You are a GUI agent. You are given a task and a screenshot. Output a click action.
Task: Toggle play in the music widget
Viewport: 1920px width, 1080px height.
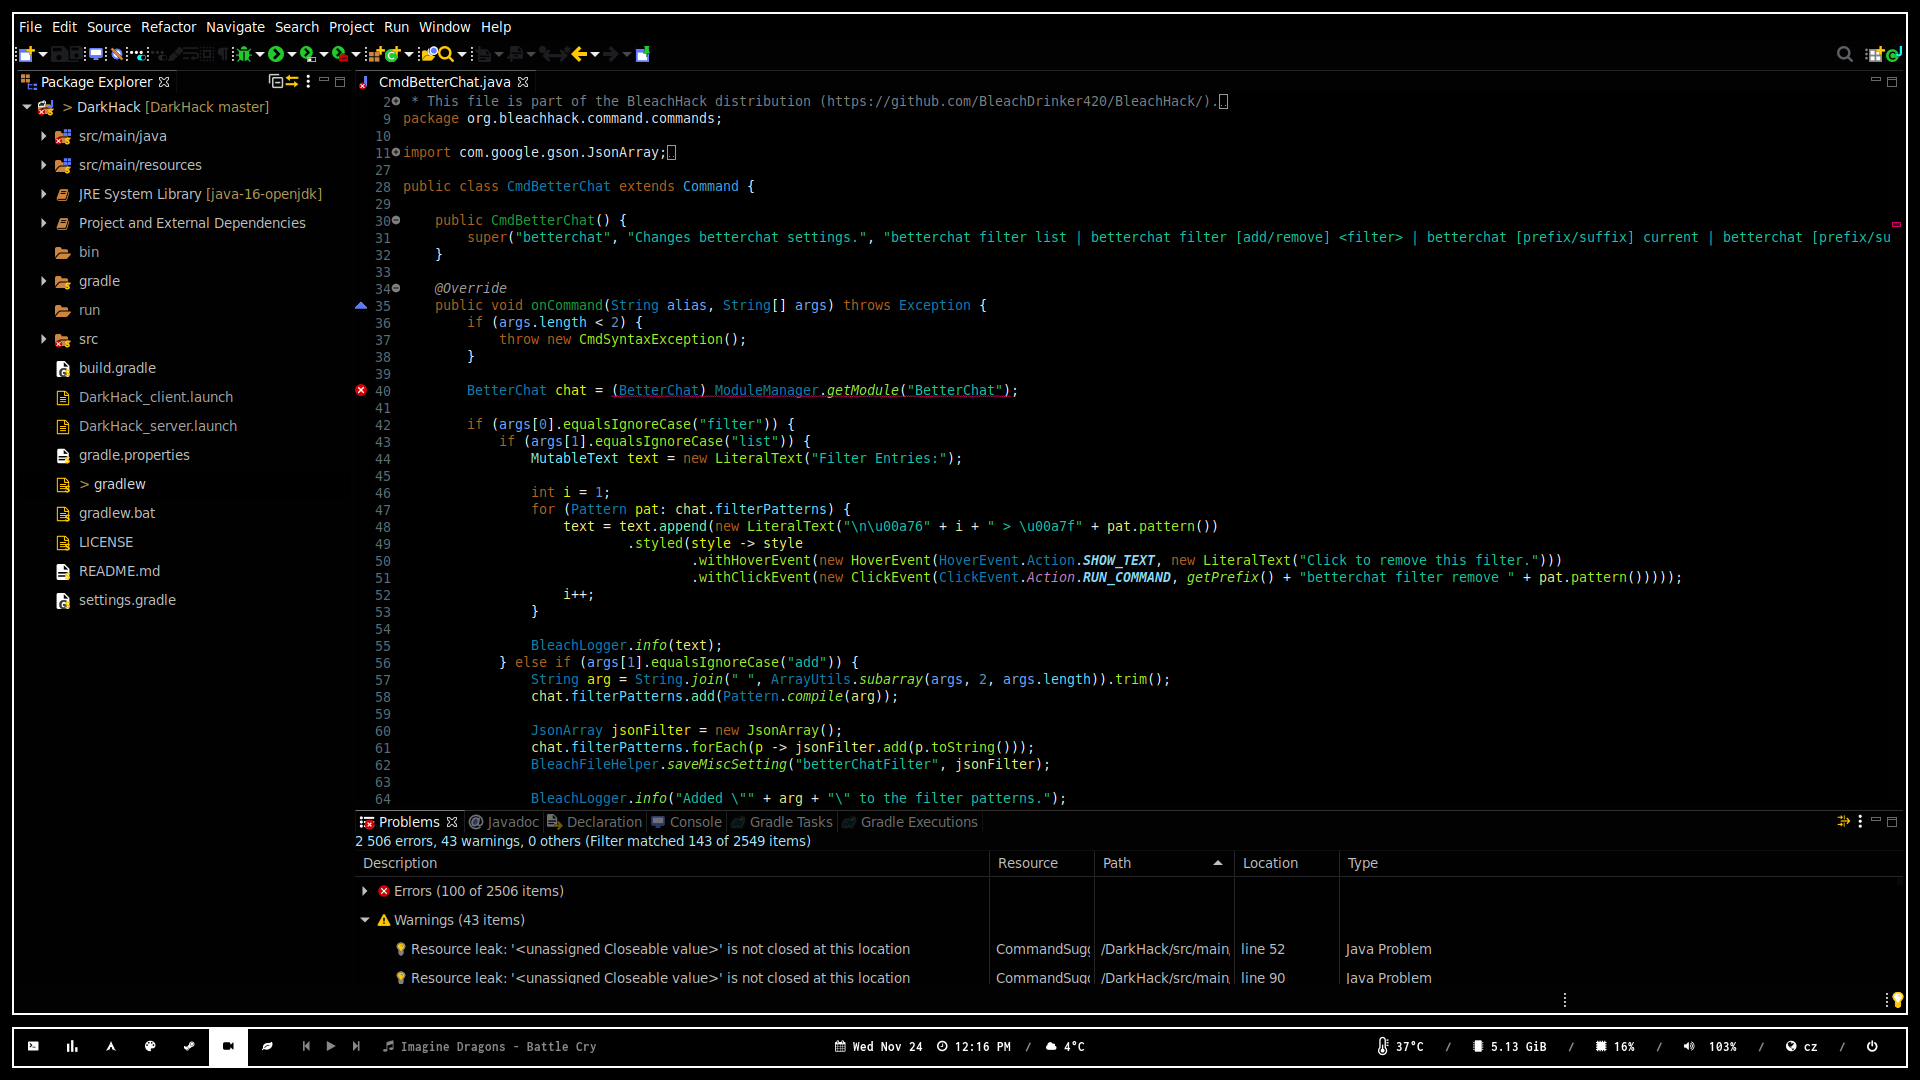331,1046
